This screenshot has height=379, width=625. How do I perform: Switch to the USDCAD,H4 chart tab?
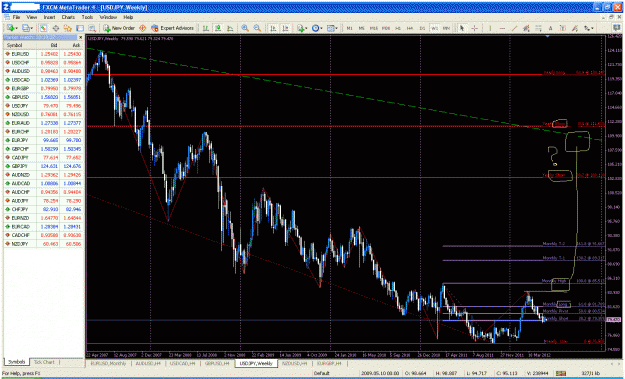182,363
